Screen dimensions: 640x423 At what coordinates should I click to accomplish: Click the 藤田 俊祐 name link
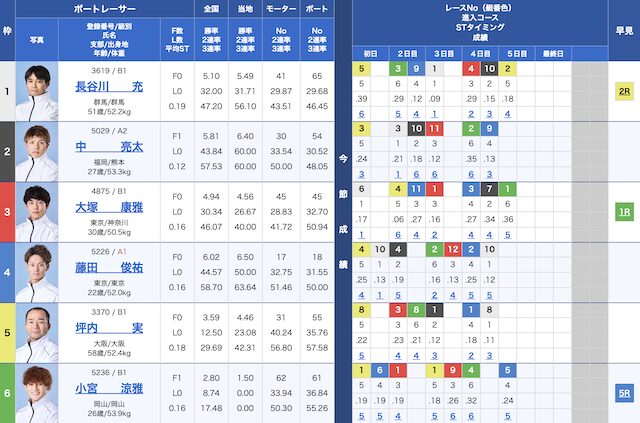click(x=109, y=267)
